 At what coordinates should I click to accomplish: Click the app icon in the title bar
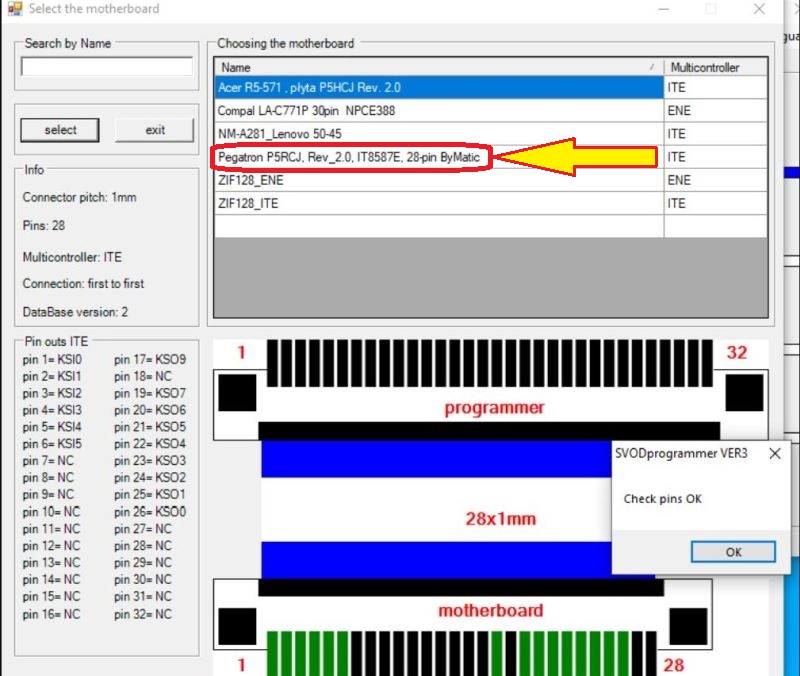coord(14,8)
